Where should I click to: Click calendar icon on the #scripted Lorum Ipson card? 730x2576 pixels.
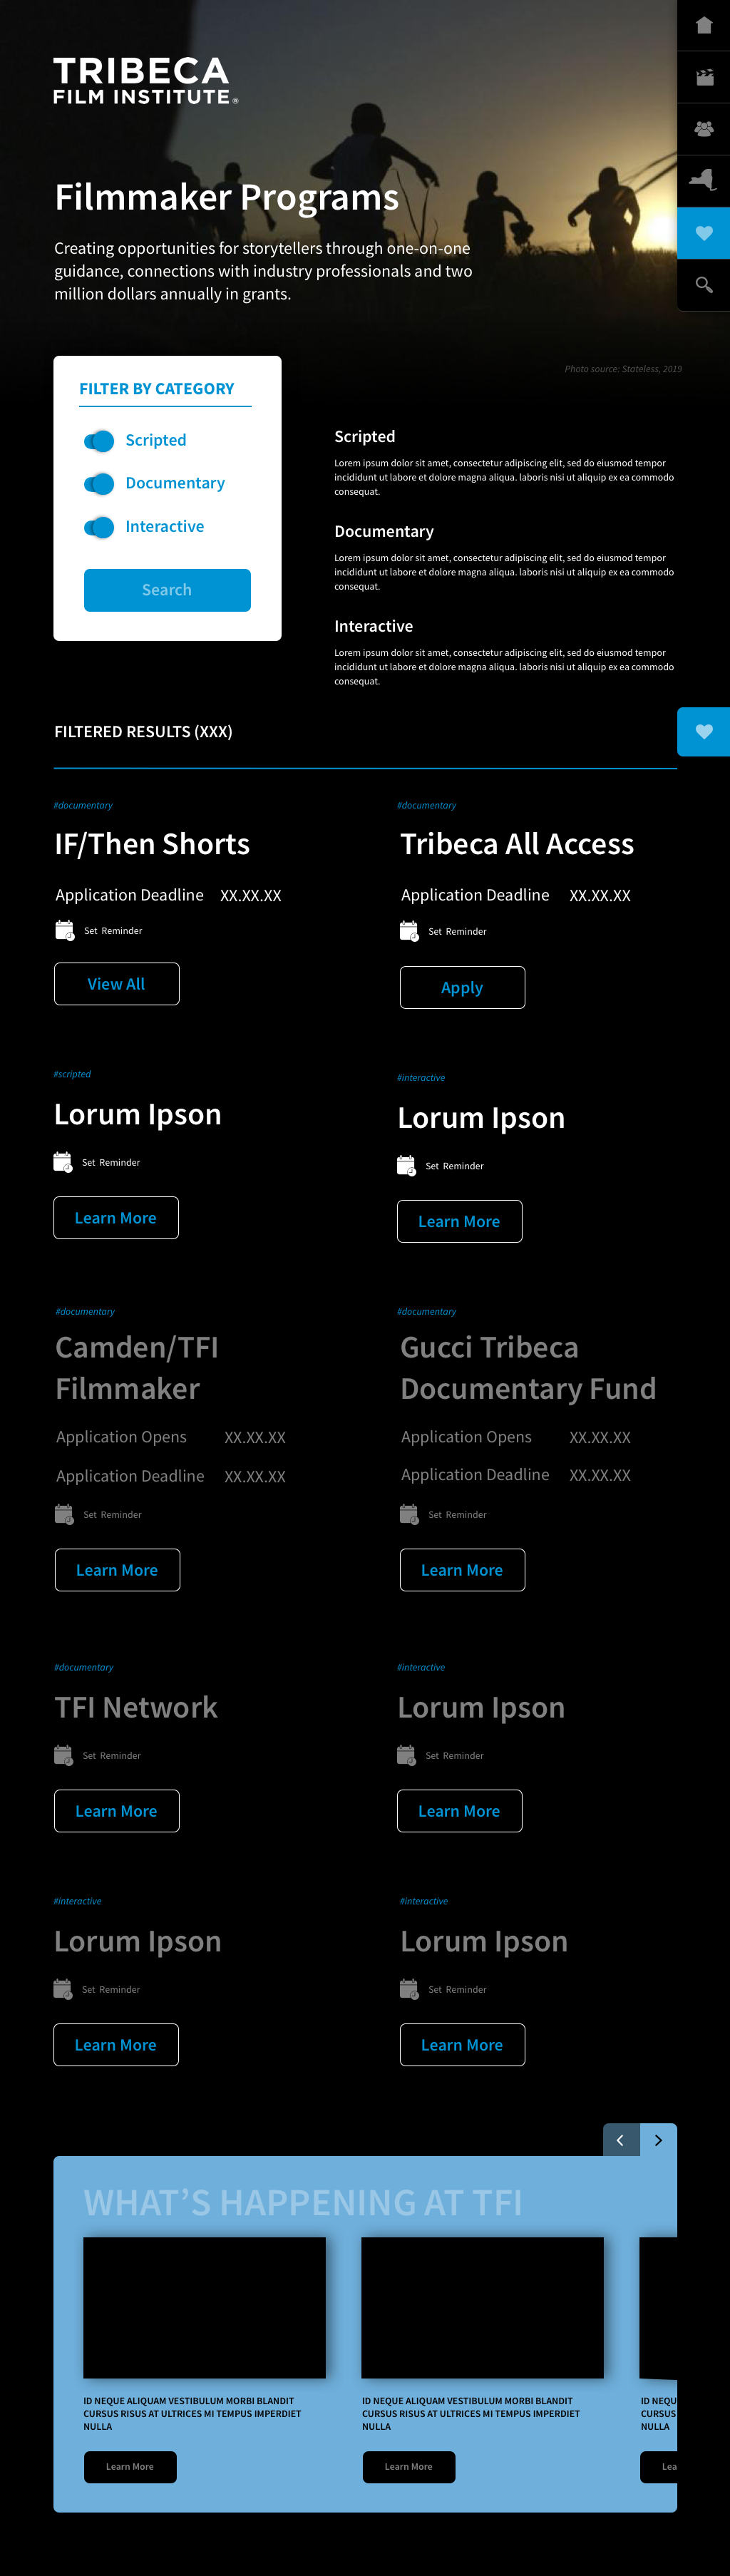62,1162
